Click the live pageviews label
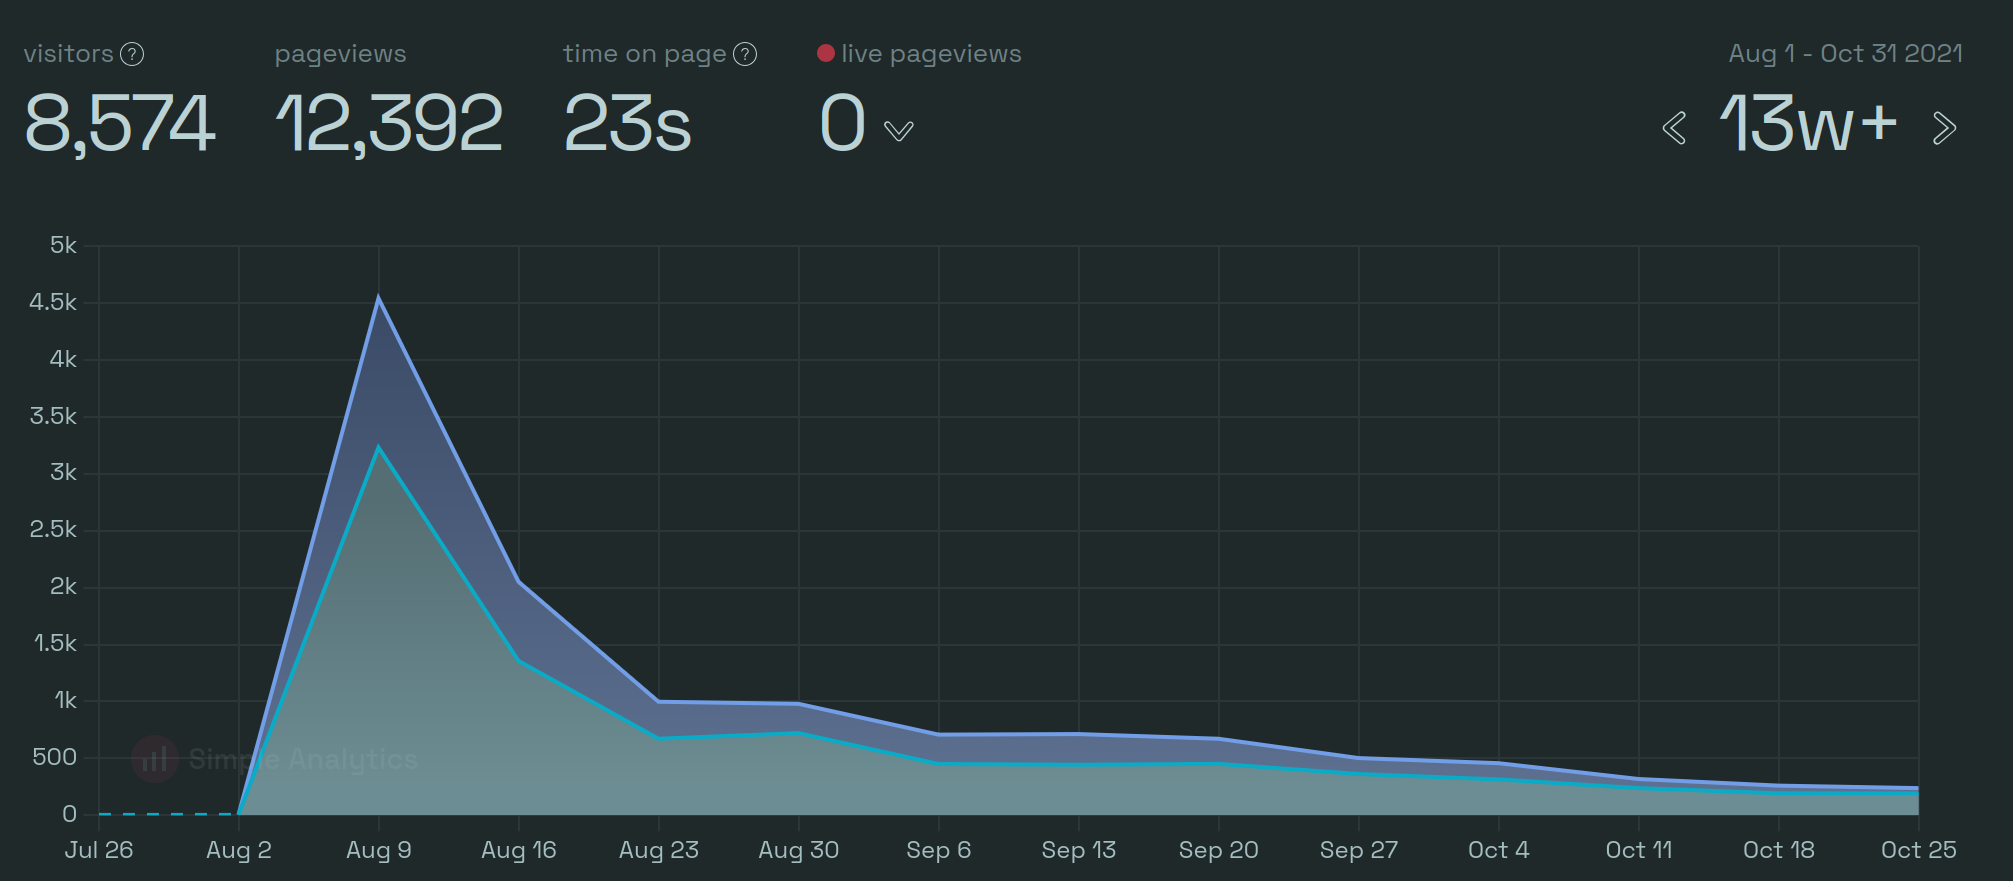Viewport: 2013px width, 881px height. point(931,54)
